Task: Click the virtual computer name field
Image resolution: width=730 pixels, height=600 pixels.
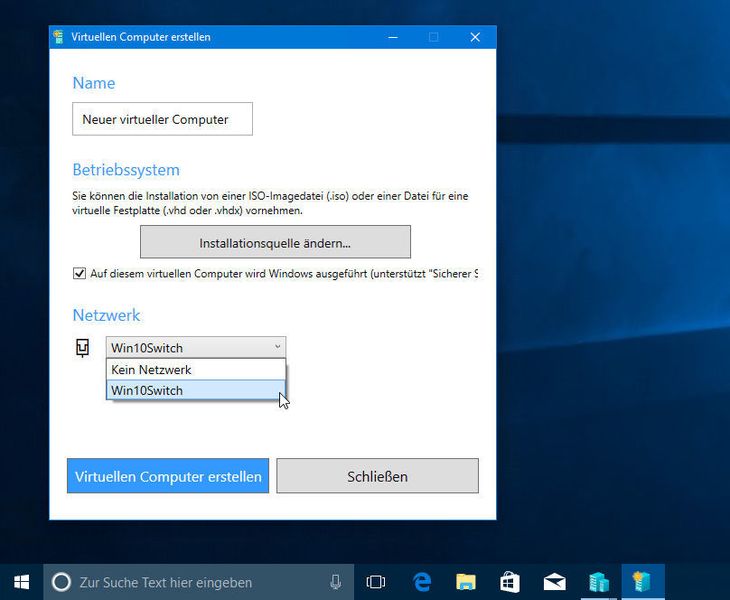Action: [162, 119]
